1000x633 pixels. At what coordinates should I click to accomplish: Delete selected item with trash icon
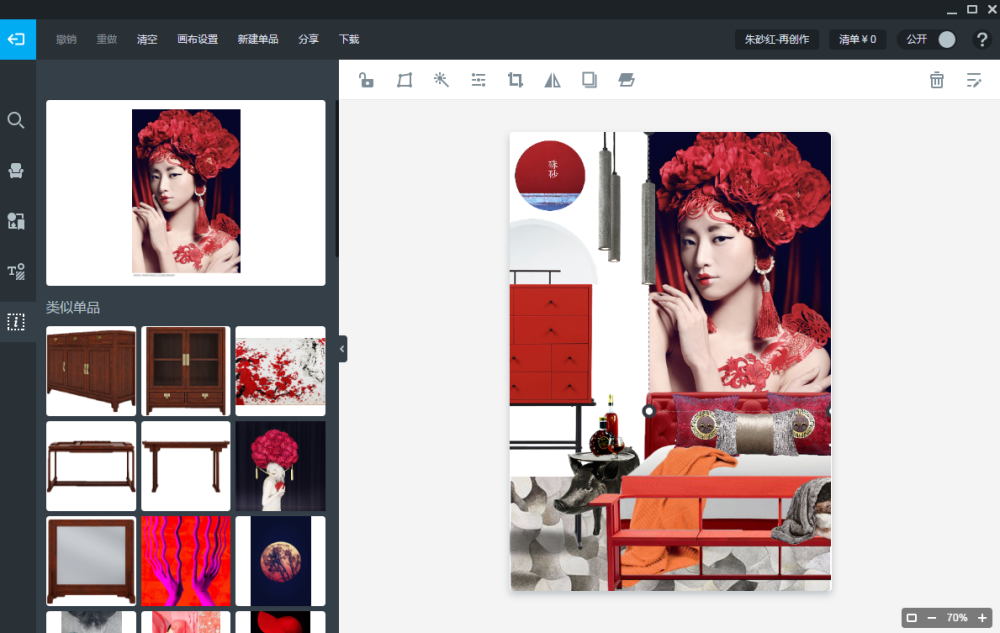pyautogui.click(x=936, y=80)
